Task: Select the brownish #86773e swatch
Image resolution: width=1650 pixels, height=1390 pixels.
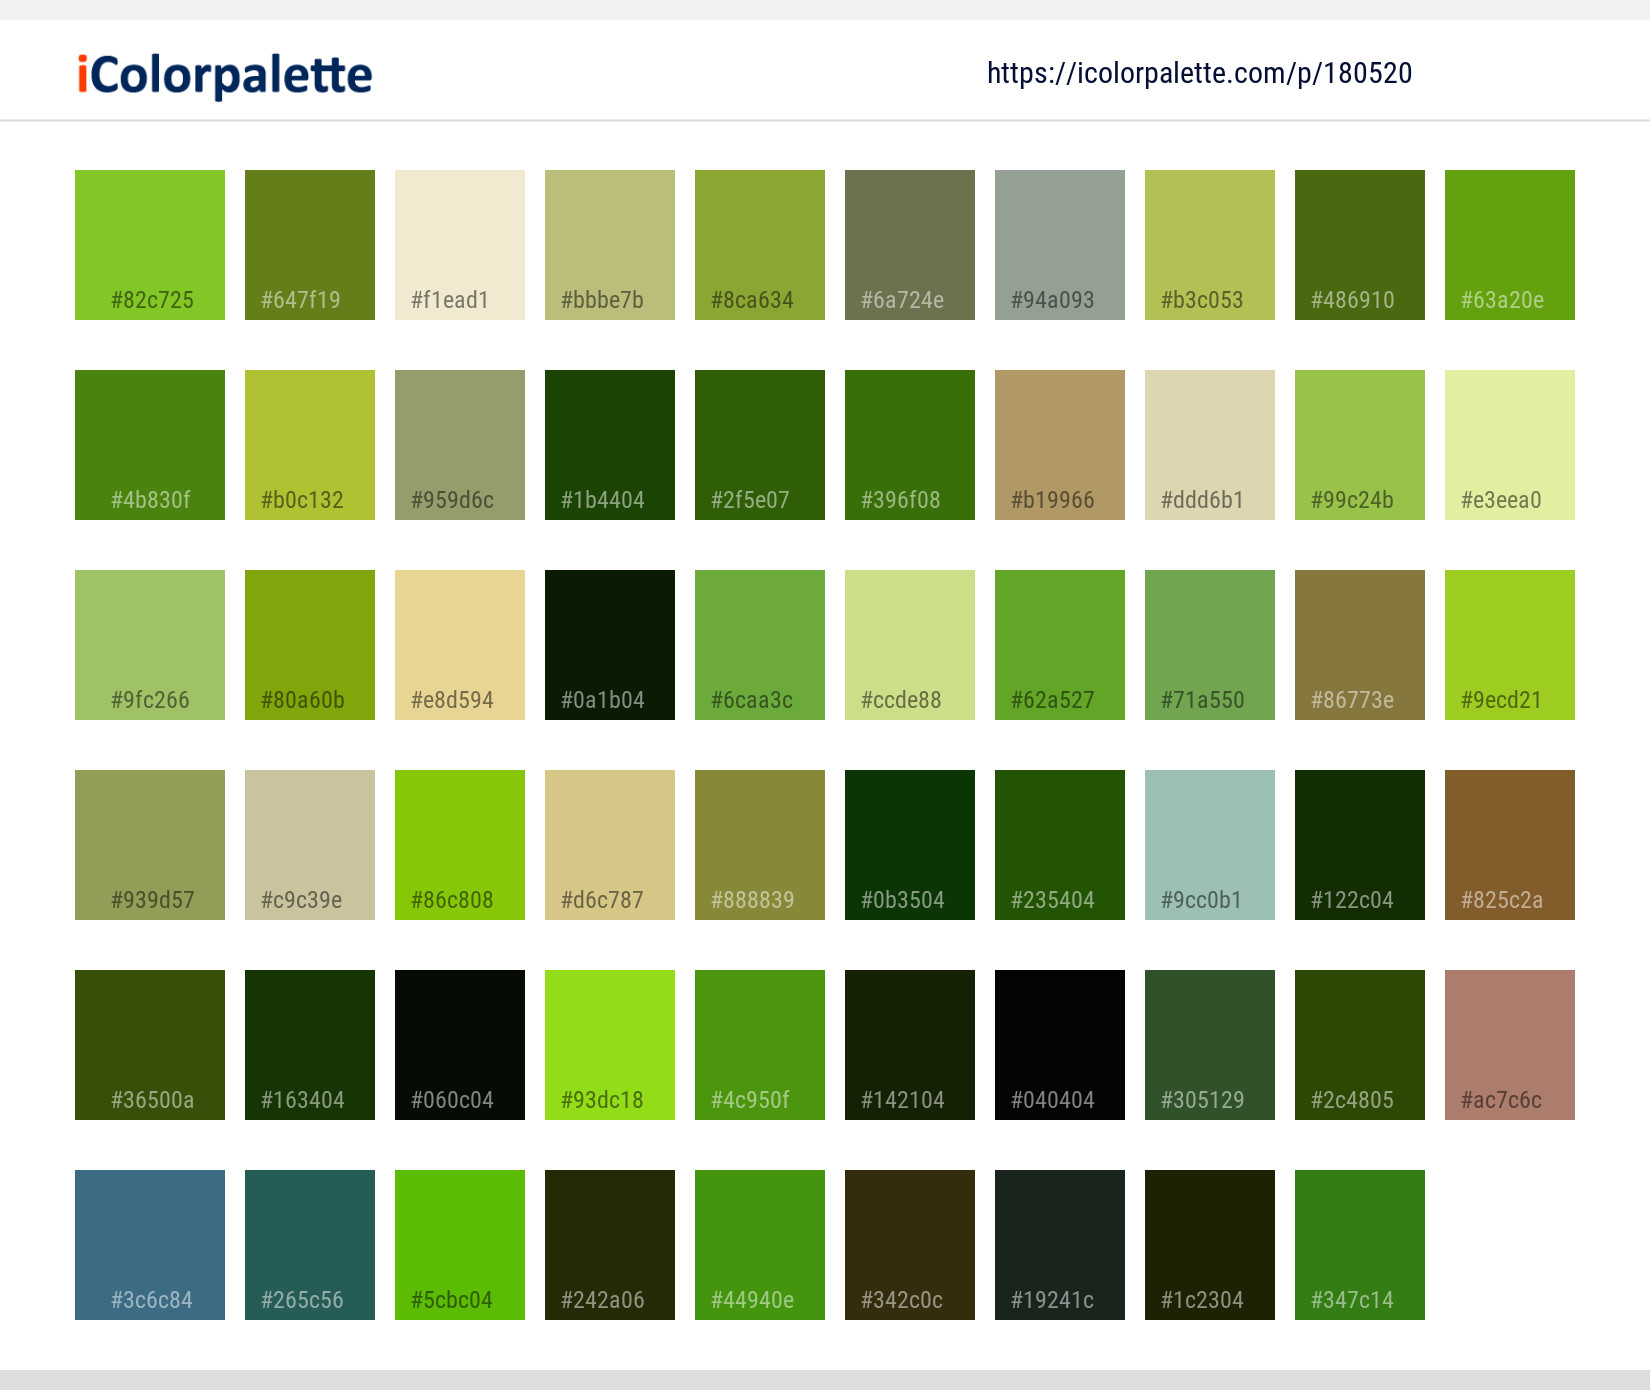Action: (x=1360, y=645)
